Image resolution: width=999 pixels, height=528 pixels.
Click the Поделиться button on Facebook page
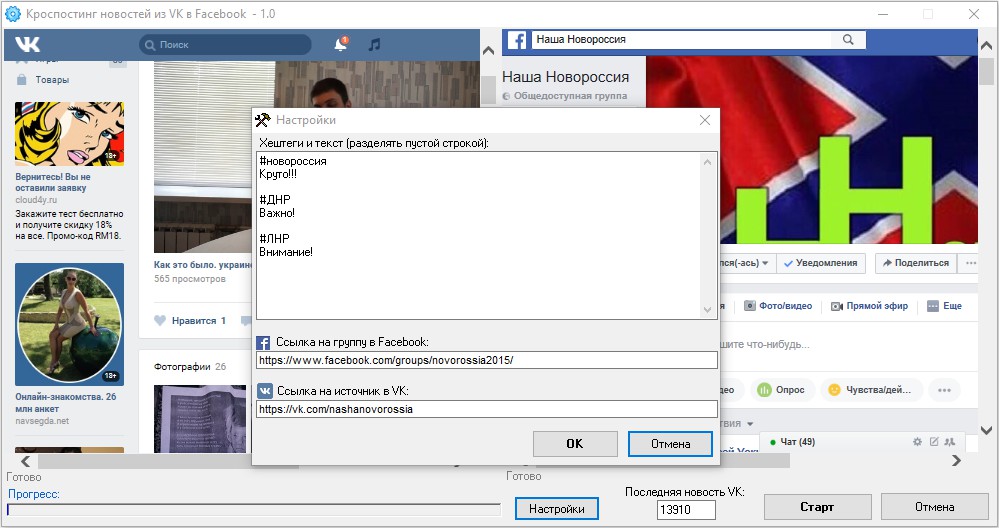[x=916, y=263]
